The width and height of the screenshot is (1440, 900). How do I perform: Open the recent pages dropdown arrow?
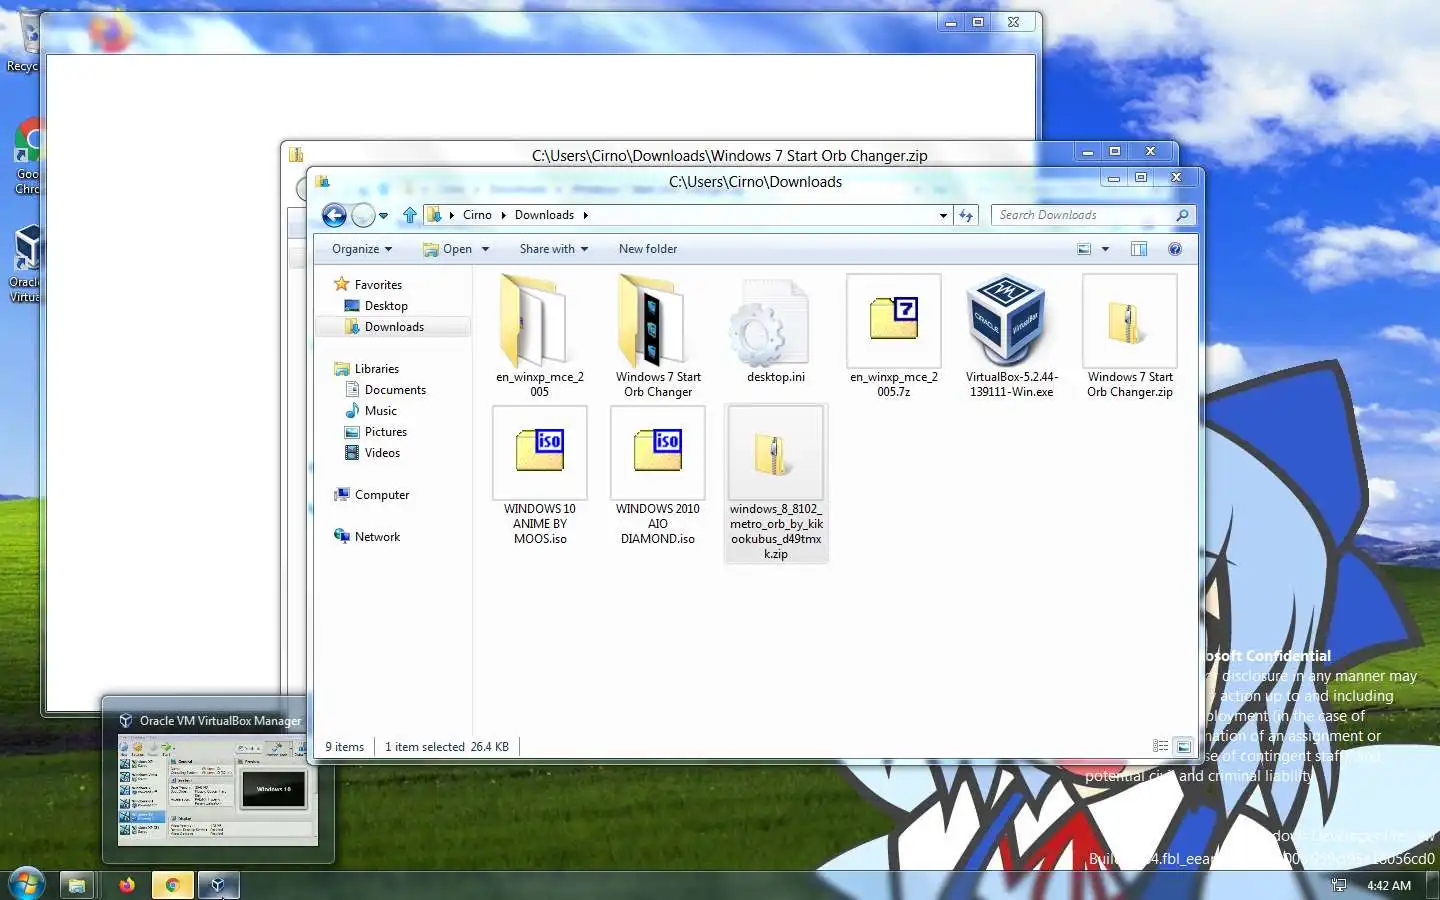point(383,215)
